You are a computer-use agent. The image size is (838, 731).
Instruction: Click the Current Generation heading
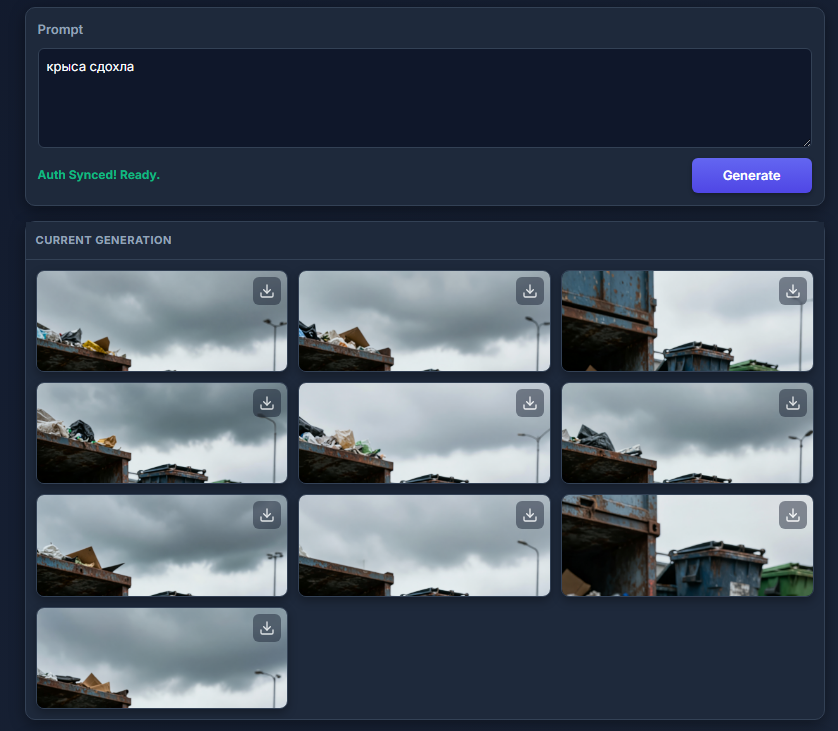pos(104,240)
